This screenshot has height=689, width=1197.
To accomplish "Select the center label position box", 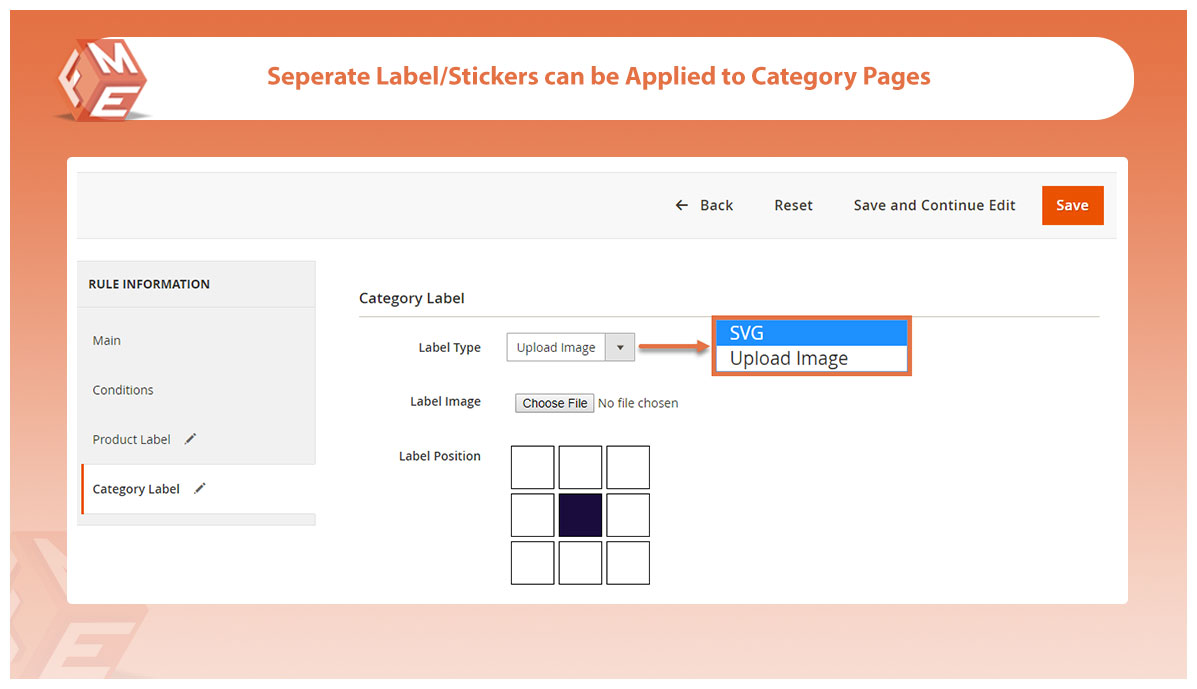I will coord(580,515).
